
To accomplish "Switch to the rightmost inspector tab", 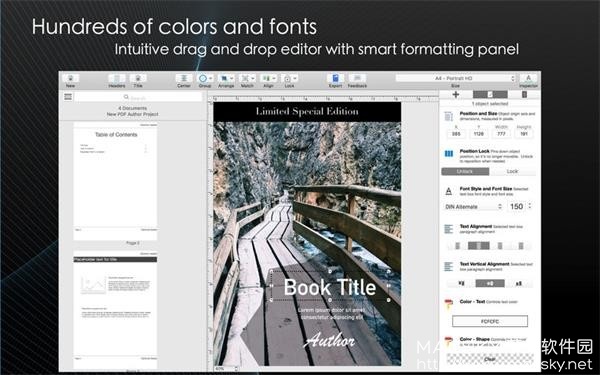I will click(x=524, y=95).
